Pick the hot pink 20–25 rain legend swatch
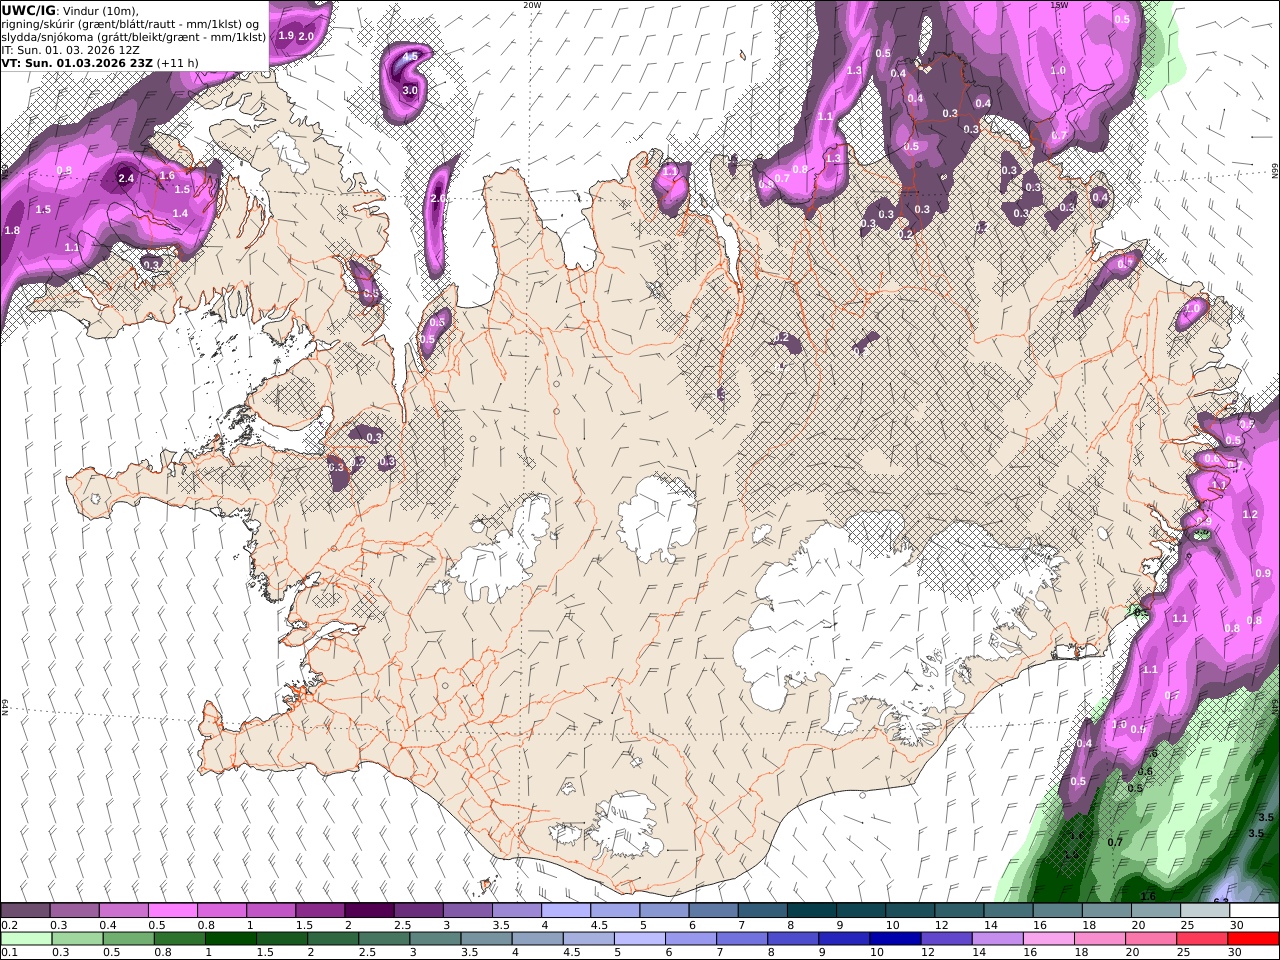This screenshot has height=960, width=1280. (x=1150, y=938)
